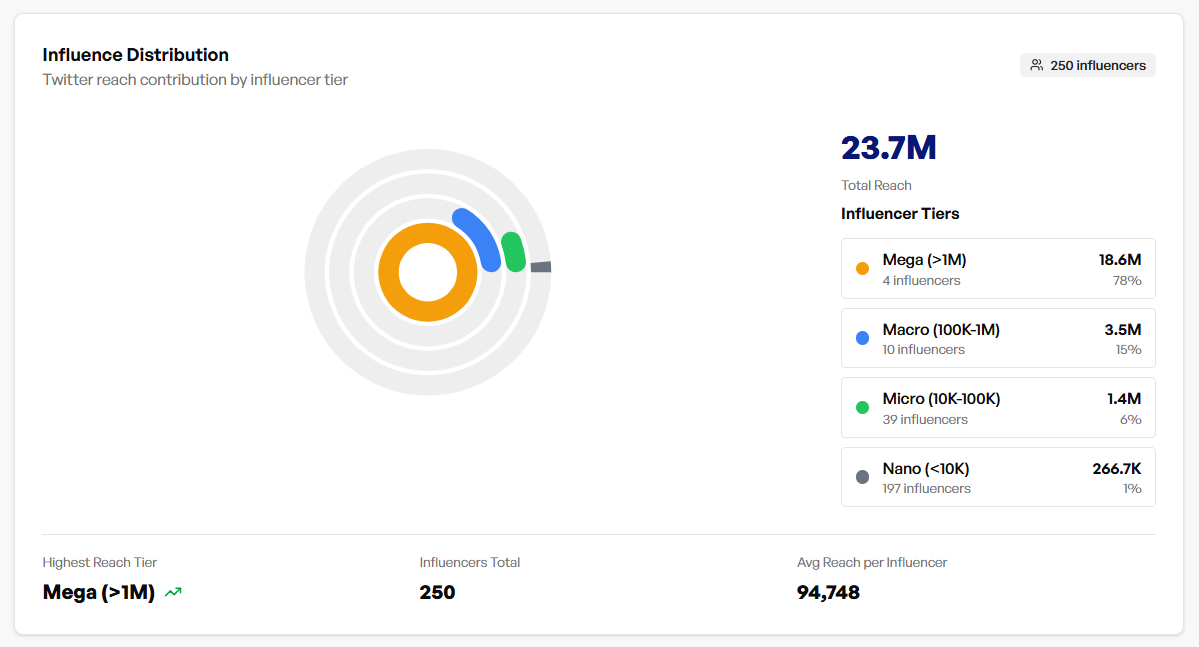Click the Influencers Total 250 stat

pos(437,592)
